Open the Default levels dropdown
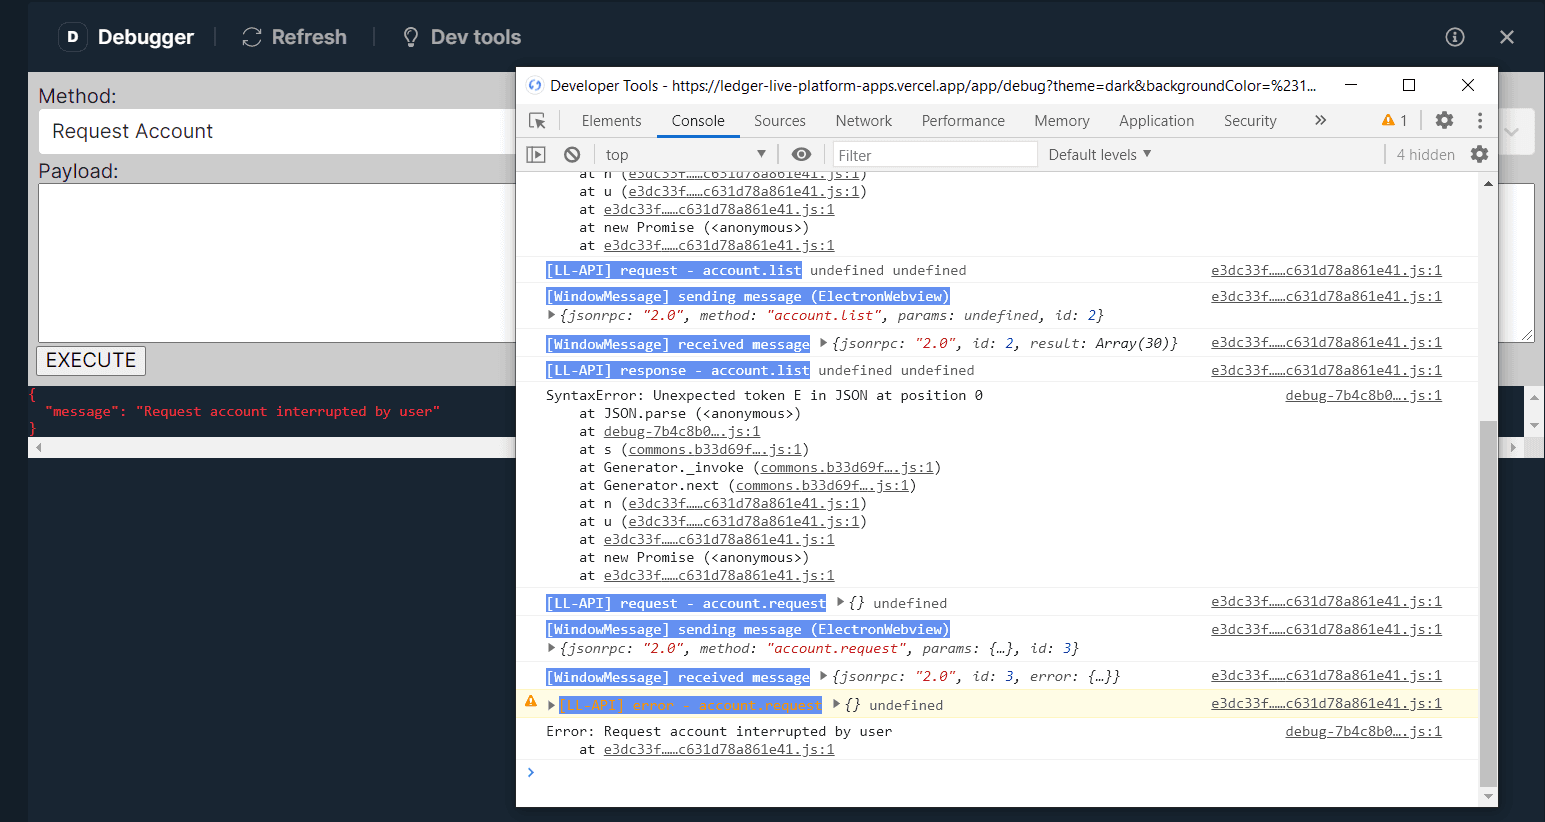The image size is (1545, 822). (x=1098, y=154)
